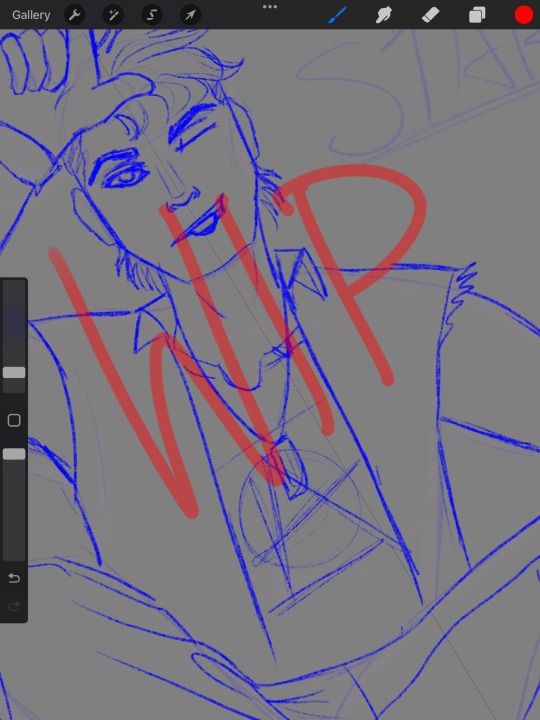The image size is (540, 720).
Task: Activate the Transform arrow tool
Action: click(190, 15)
